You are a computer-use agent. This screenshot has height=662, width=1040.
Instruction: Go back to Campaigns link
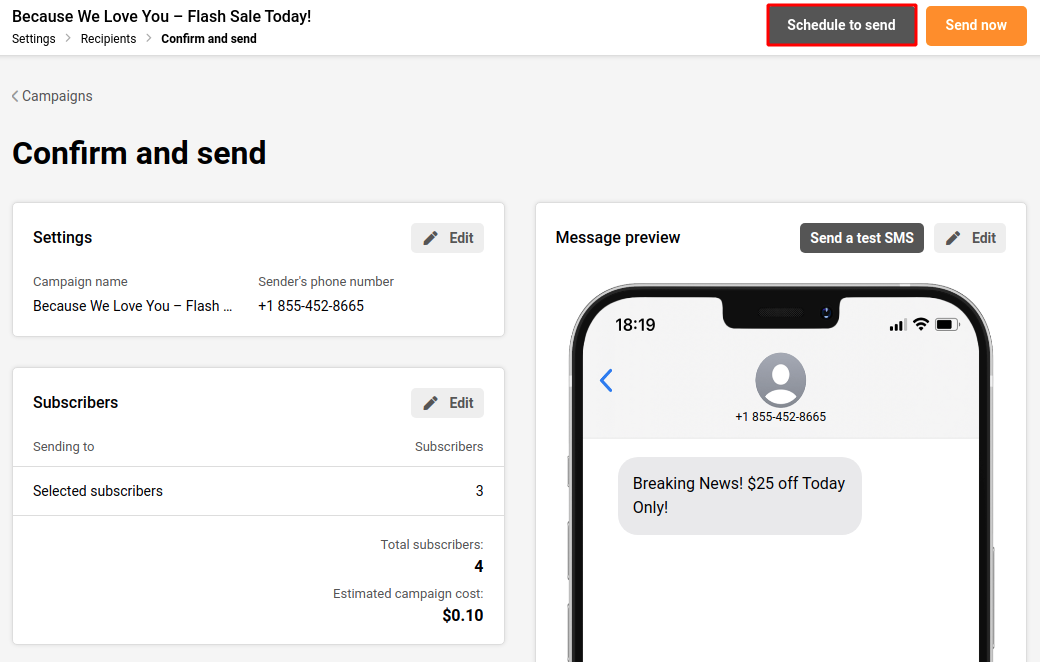point(57,96)
